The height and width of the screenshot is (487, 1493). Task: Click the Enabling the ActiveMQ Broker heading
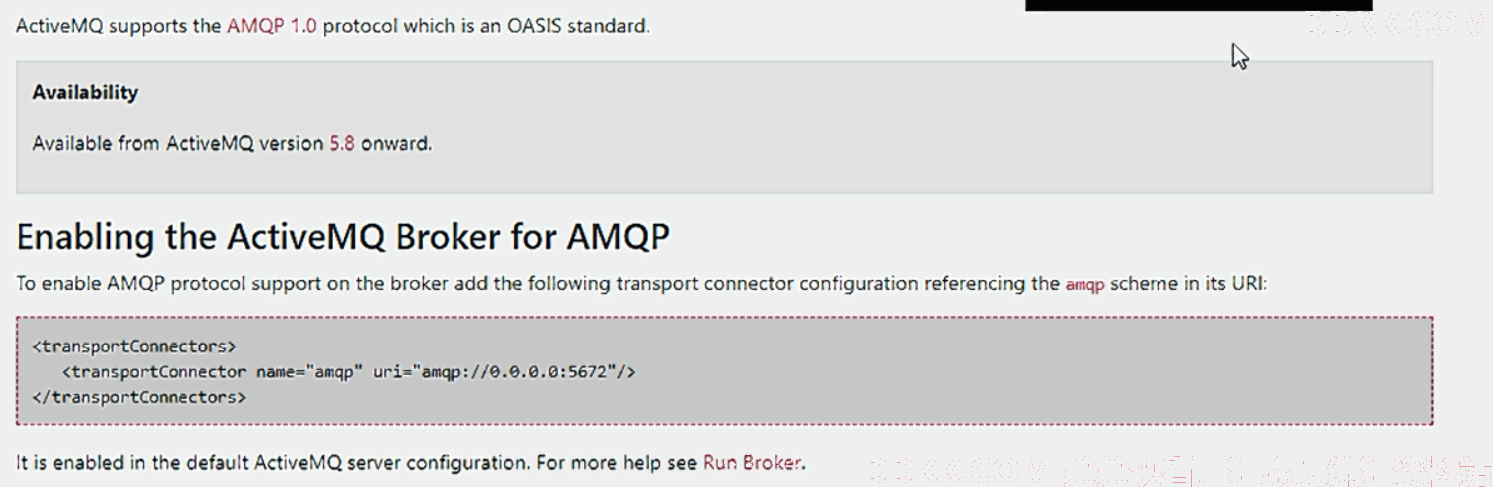click(x=343, y=238)
